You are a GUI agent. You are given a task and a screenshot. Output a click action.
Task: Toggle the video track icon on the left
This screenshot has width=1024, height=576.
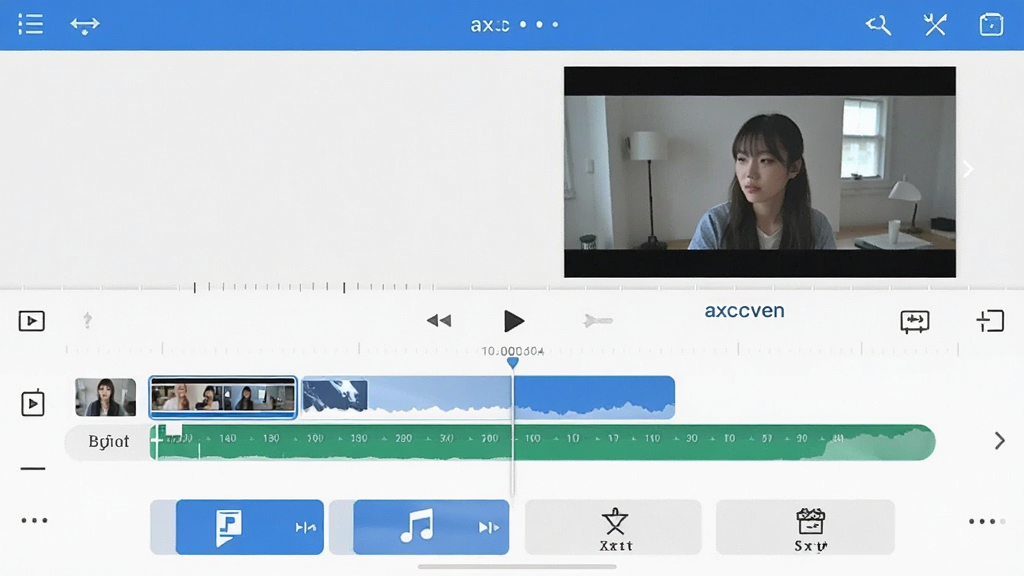click(33, 403)
